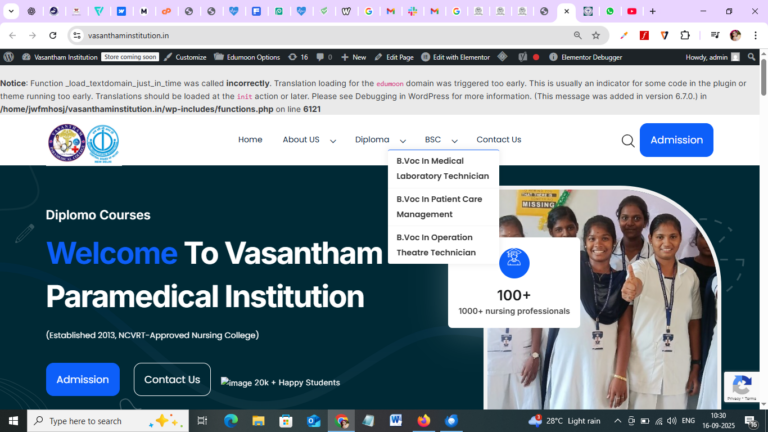
Task: Click New in the admin bar
Action: (x=354, y=57)
